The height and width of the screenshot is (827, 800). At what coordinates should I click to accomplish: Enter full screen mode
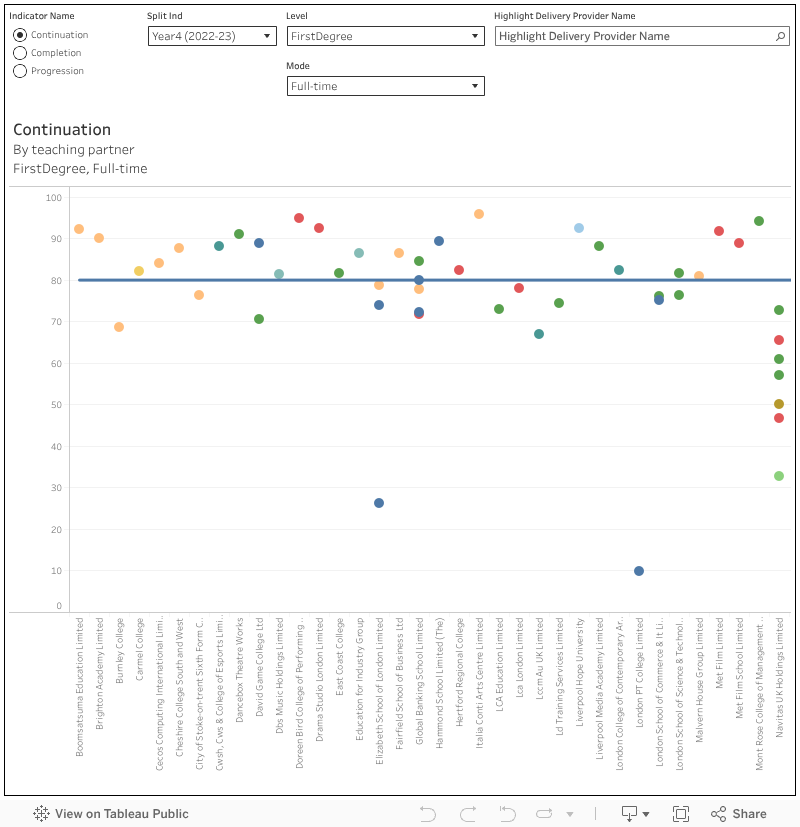681,814
